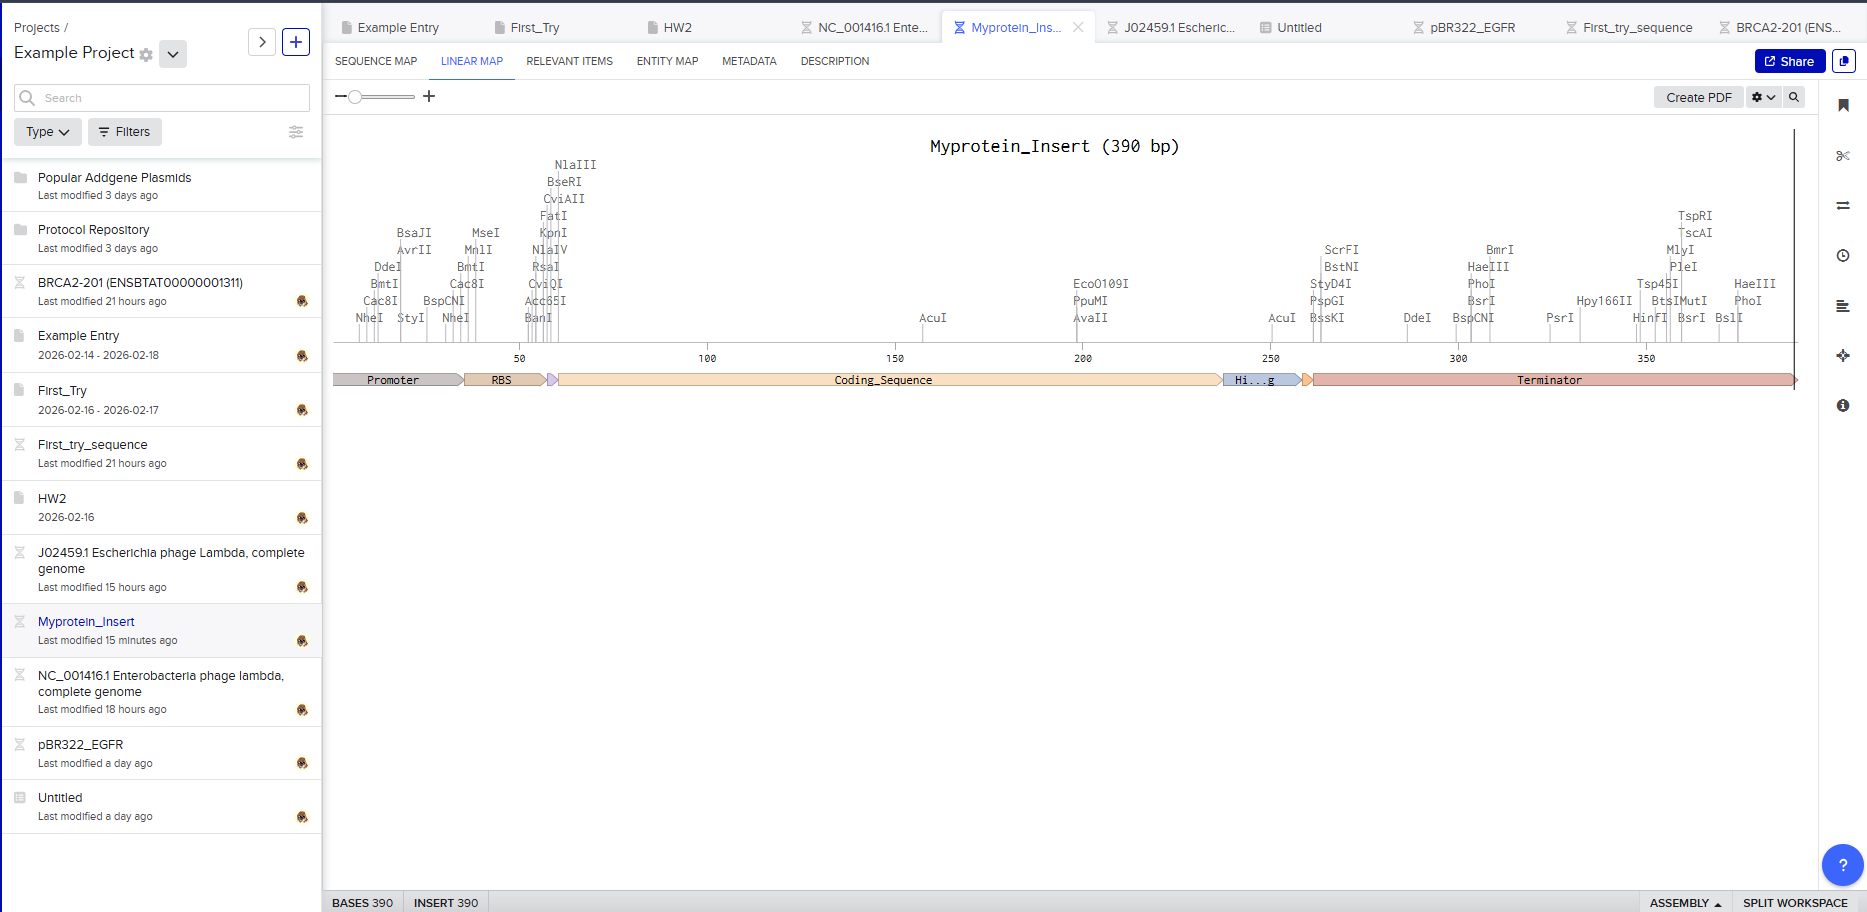The image size is (1867, 912).
Task: Click the Create PDF button
Action: click(x=1698, y=98)
